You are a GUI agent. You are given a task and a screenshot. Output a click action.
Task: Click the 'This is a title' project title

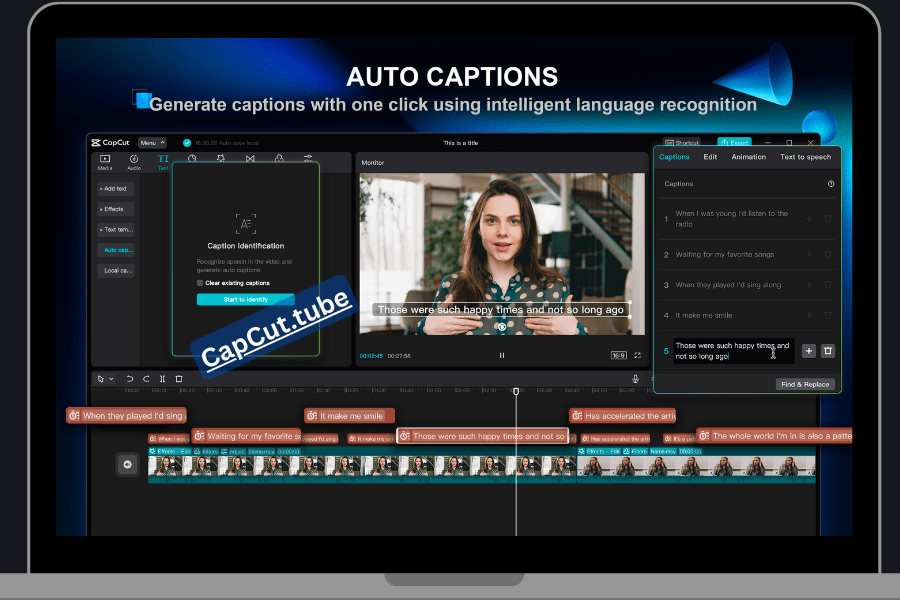point(460,143)
